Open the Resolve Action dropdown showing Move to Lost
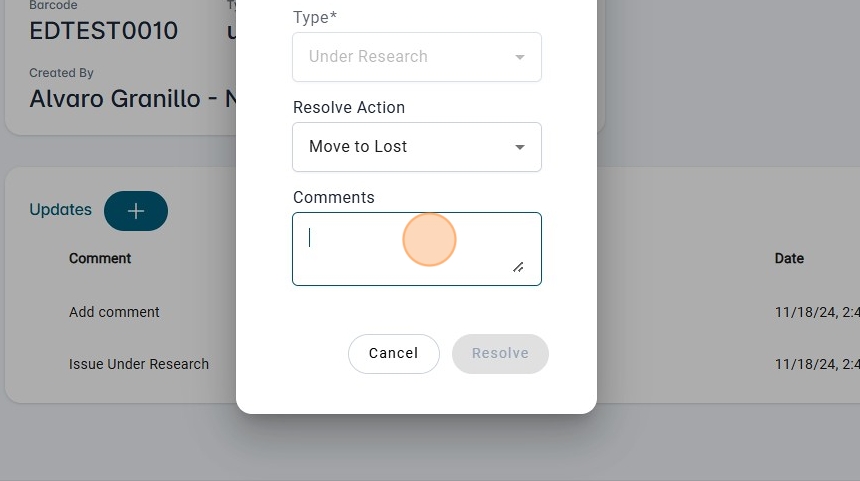Image resolution: width=860 pixels, height=481 pixels. pos(416,147)
